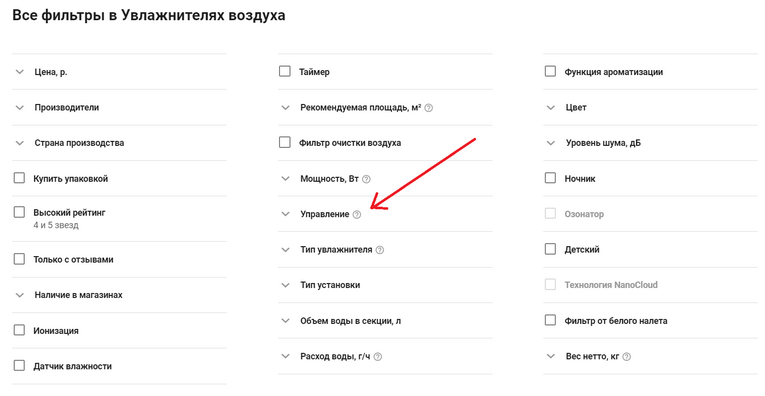The image size is (765, 396).
Task: Expand the Расход воды, г/ч chevron
Action: 285,356
